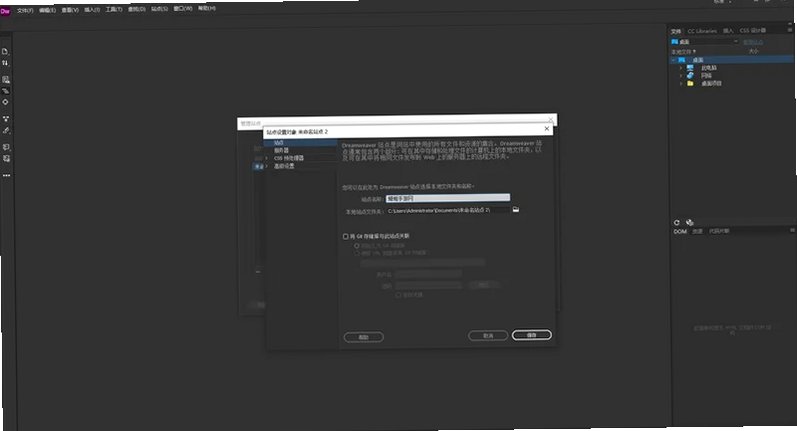Close the site setup dialog
This screenshot has width=797, height=431.
(547, 129)
